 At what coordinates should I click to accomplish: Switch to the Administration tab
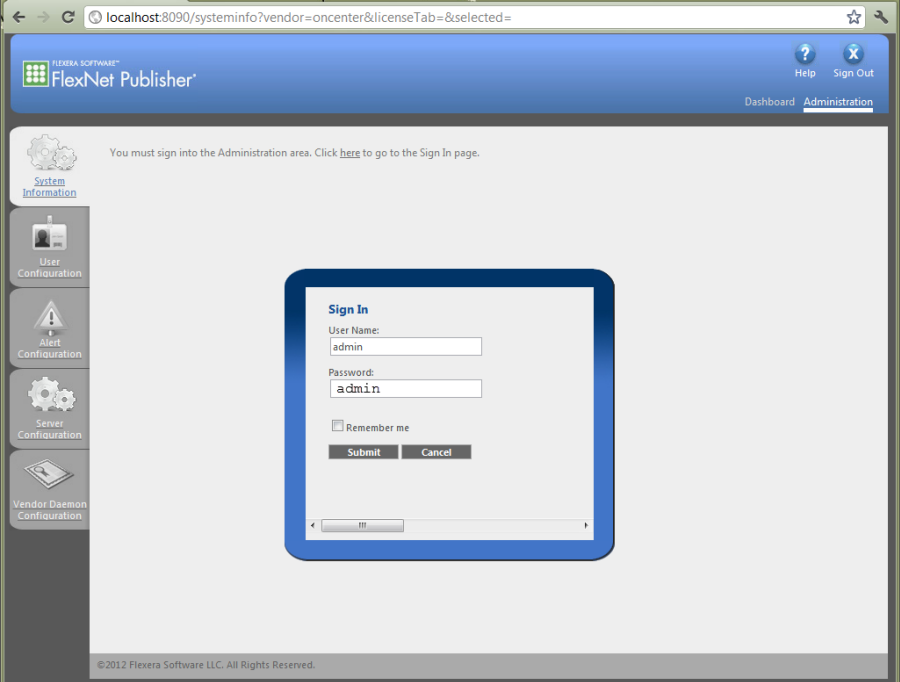tap(838, 102)
